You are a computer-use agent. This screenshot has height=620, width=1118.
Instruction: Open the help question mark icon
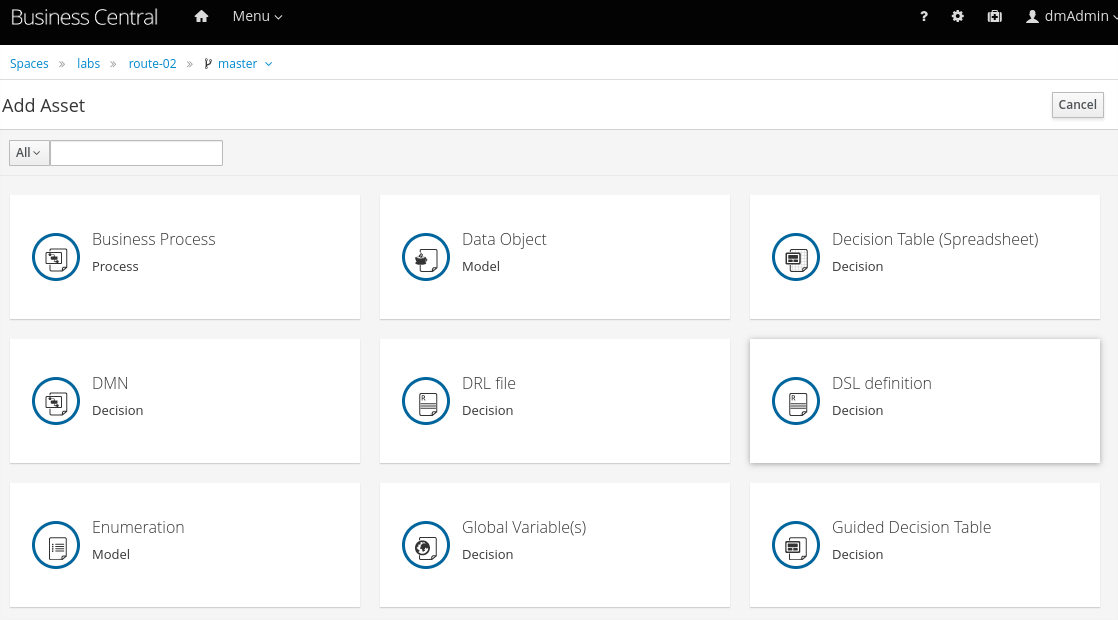tap(924, 17)
